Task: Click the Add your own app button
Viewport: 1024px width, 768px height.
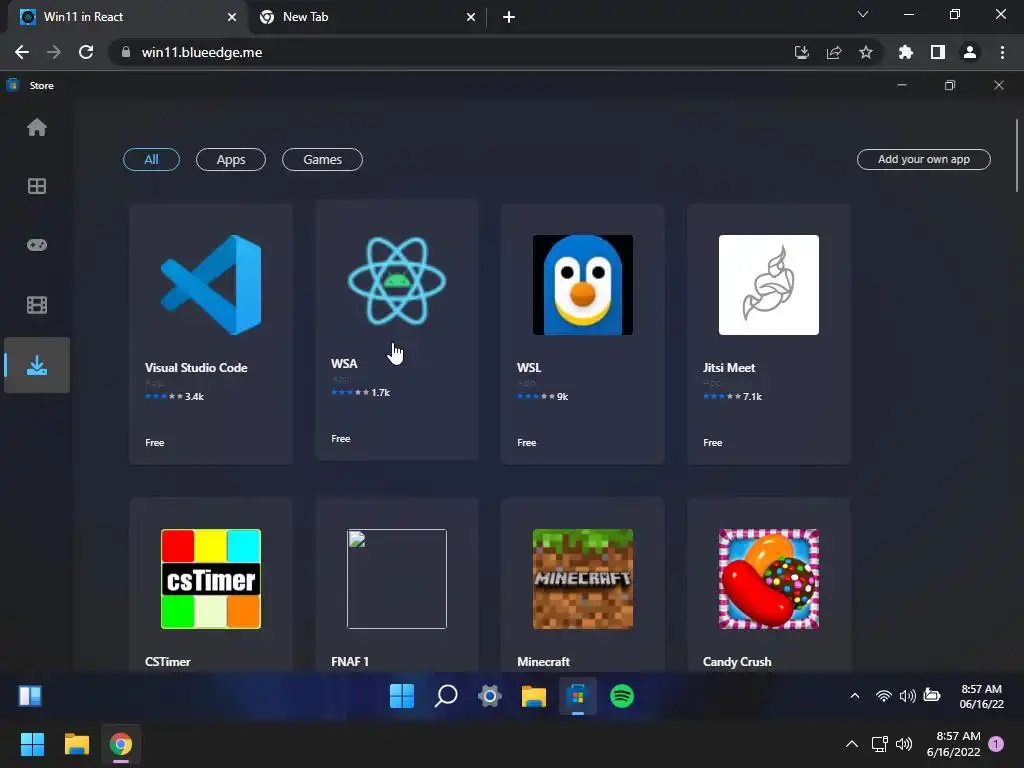Action: click(923, 159)
